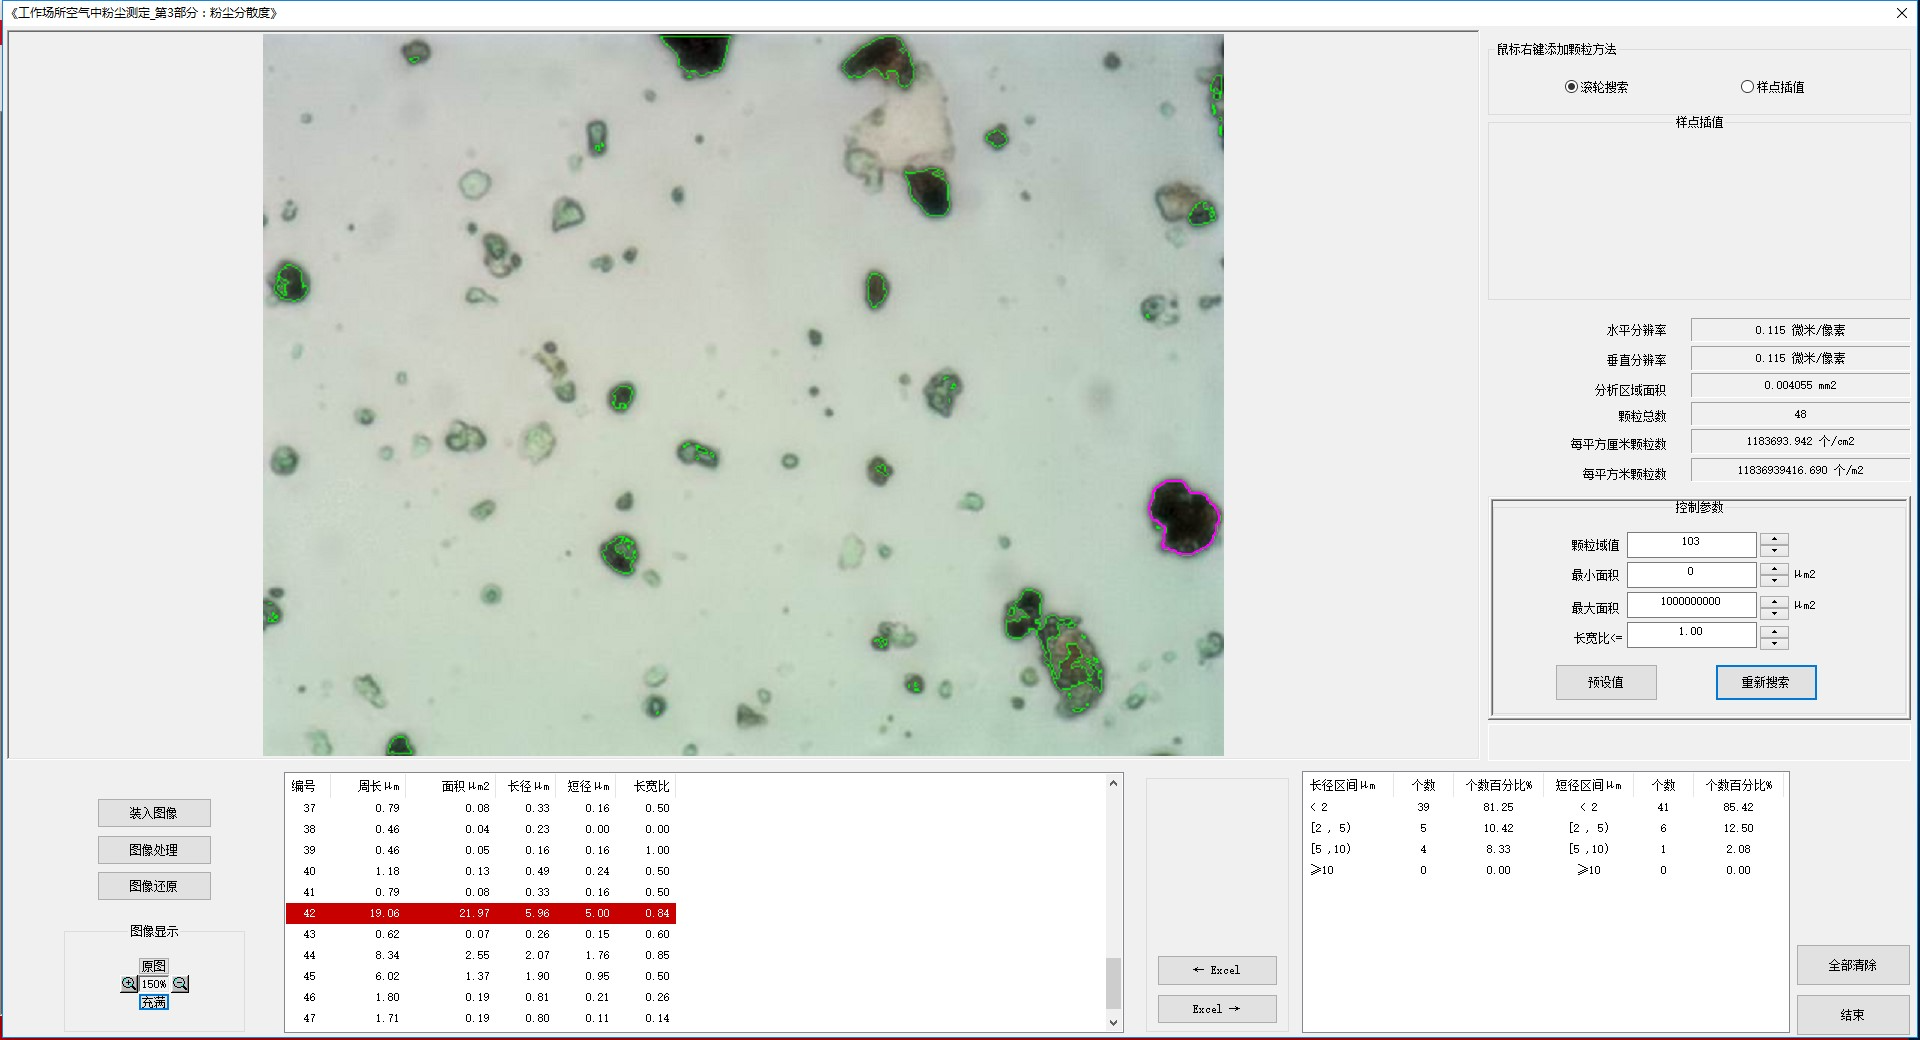Select the 样点插值 radio button
The height and width of the screenshot is (1040, 1920).
coord(1747,87)
